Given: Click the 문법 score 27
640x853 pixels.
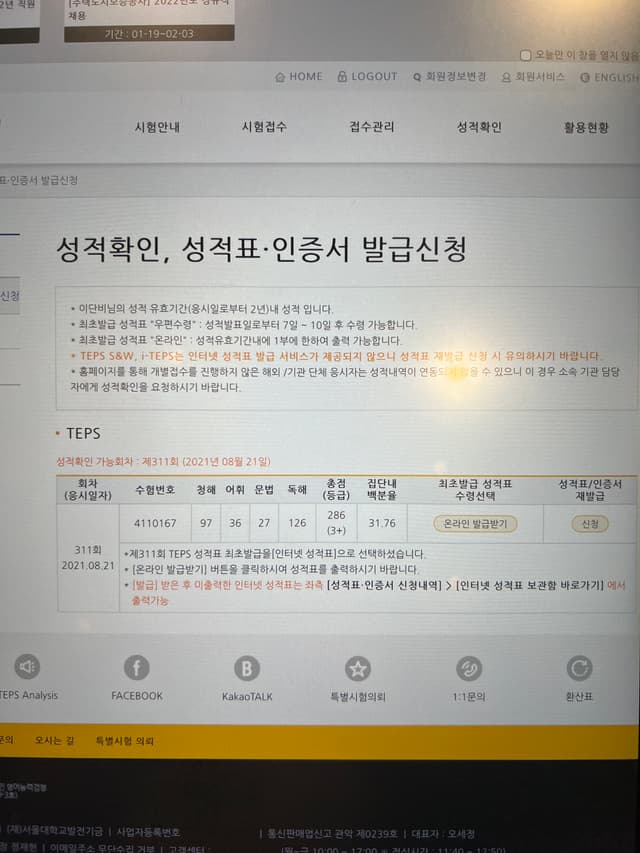Looking at the screenshot, I should [x=264, y=523].
